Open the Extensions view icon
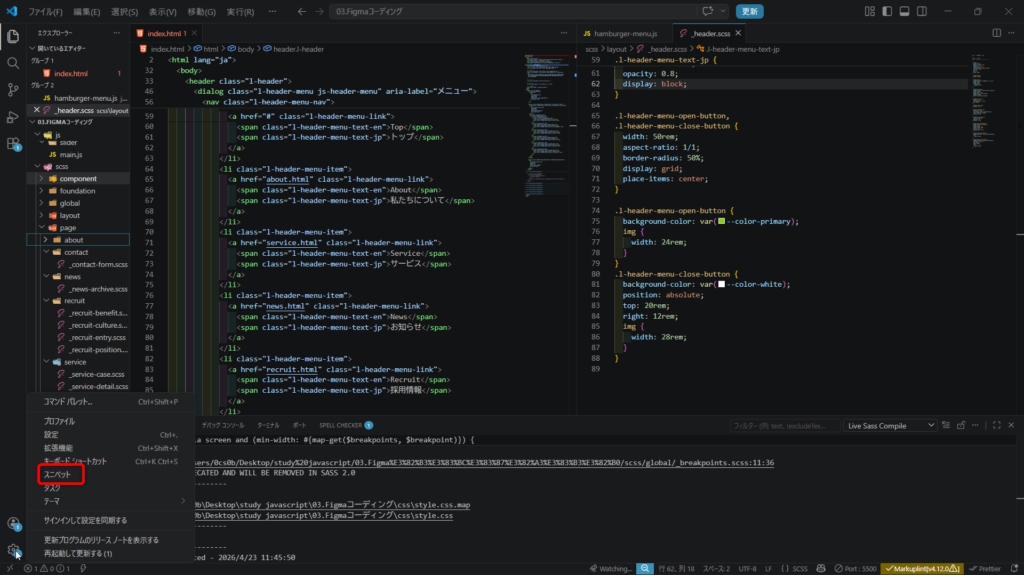This screenshot has height=575, width=1024. point(13,144)
